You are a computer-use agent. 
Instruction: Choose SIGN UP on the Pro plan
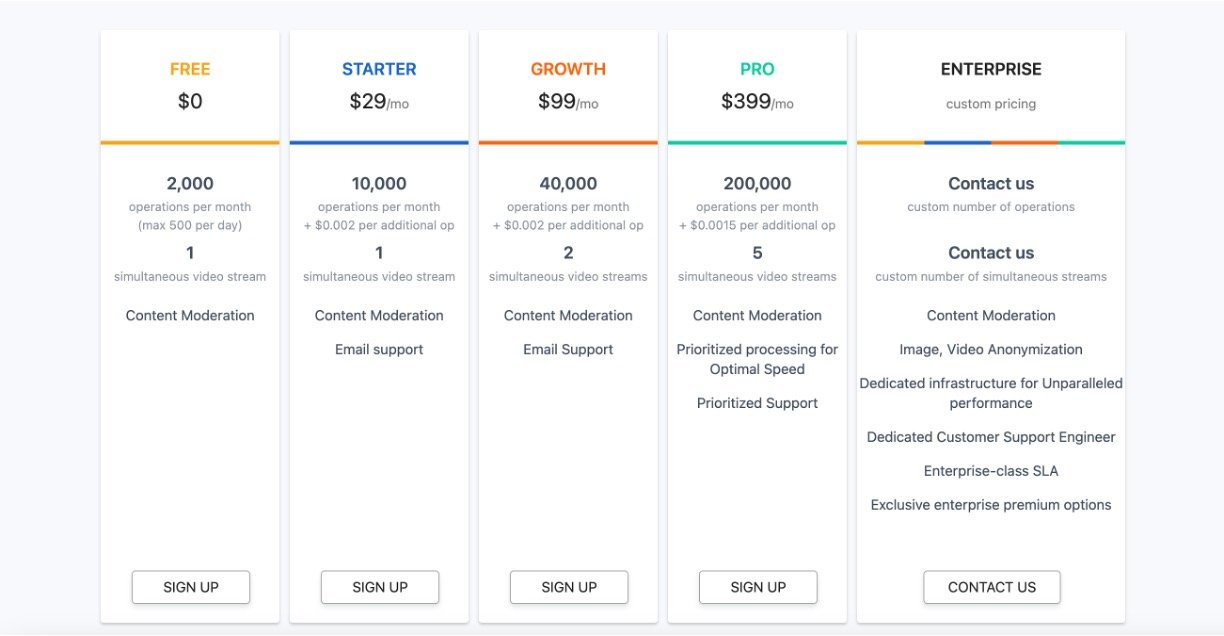757,587
